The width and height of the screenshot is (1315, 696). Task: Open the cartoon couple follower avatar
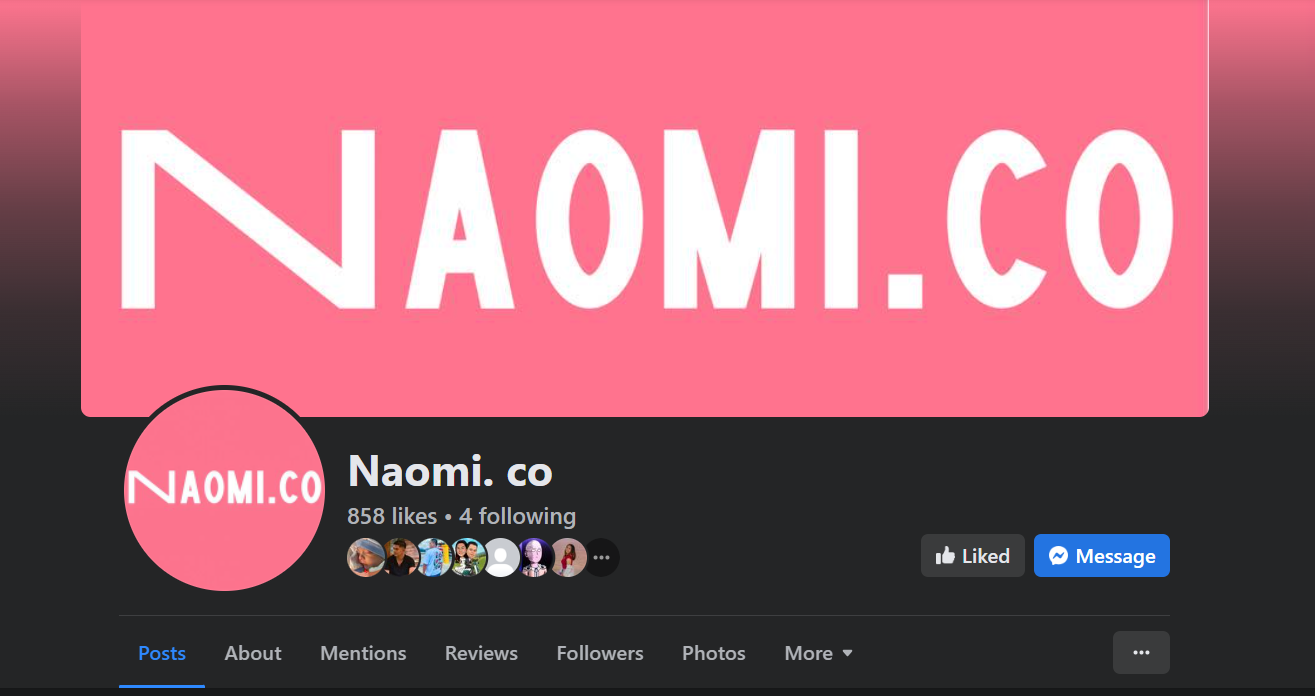pos(468,557)
